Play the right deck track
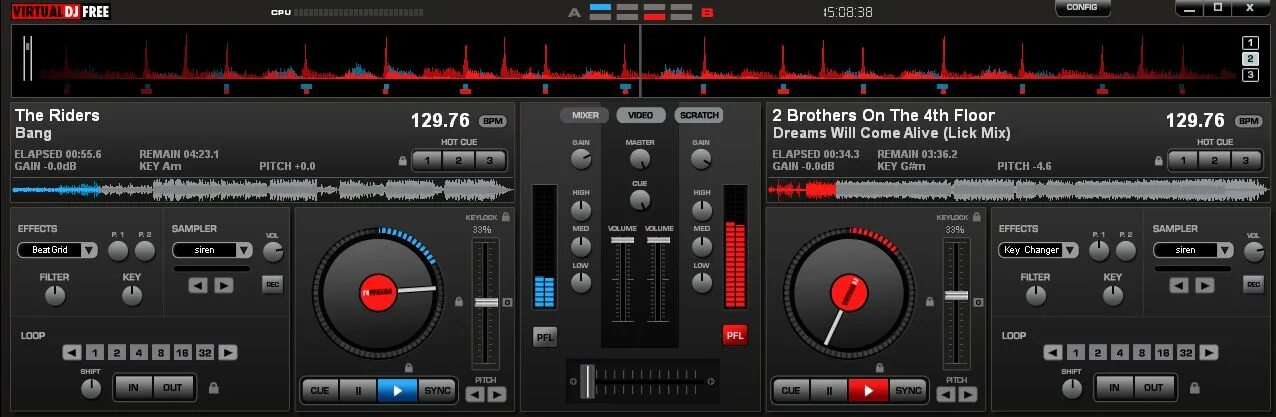 pyautogui.click(x=868, y=390)
